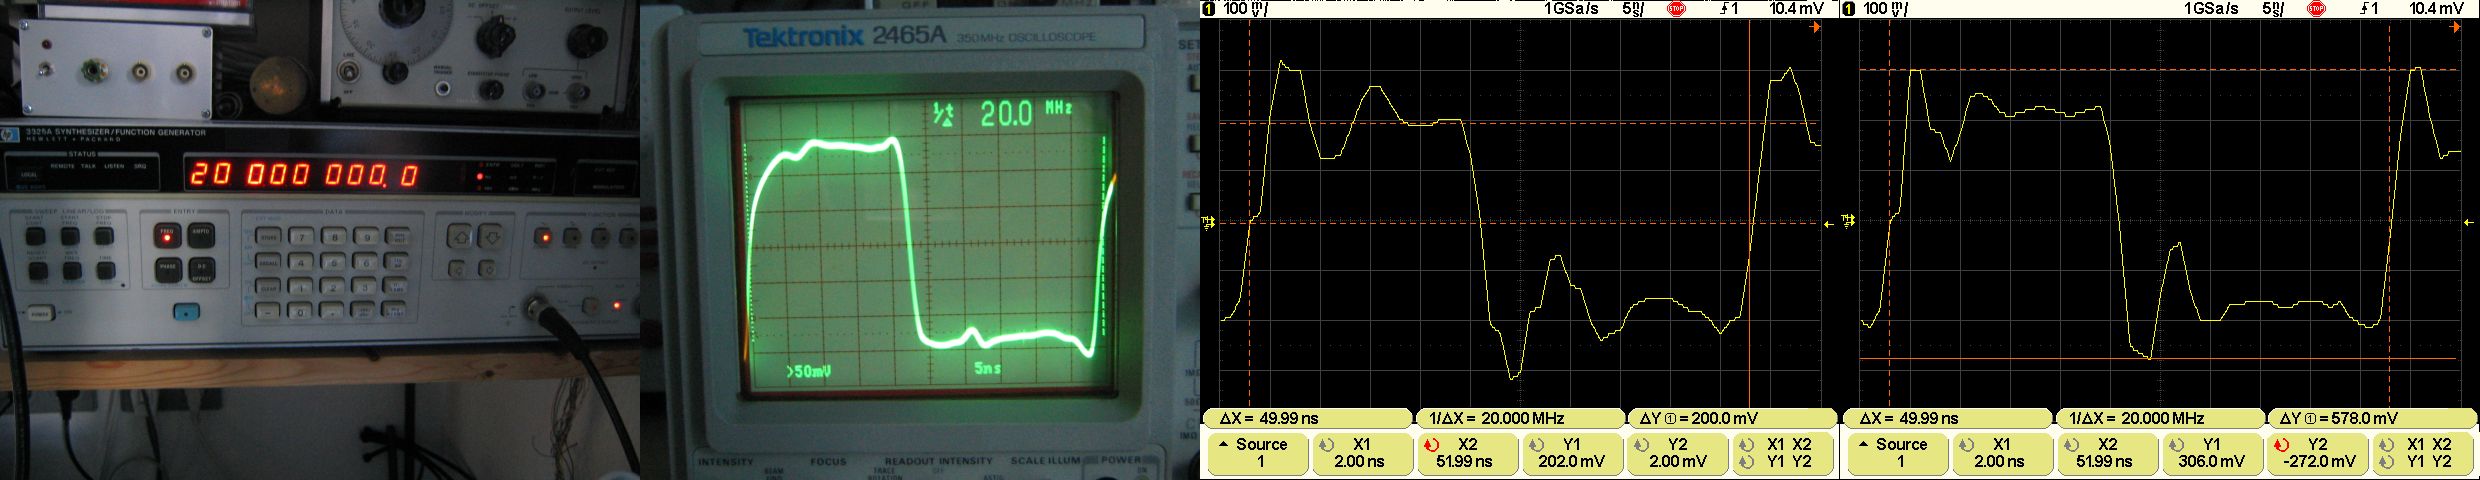Select the PHASE entry key on the HP generator

168,270
